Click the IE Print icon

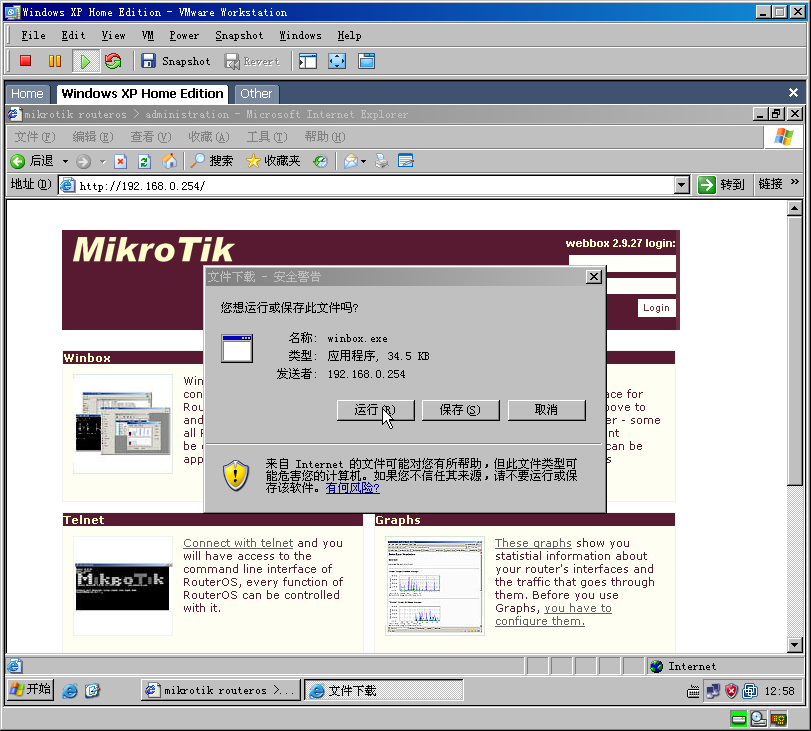coord(382,161)
